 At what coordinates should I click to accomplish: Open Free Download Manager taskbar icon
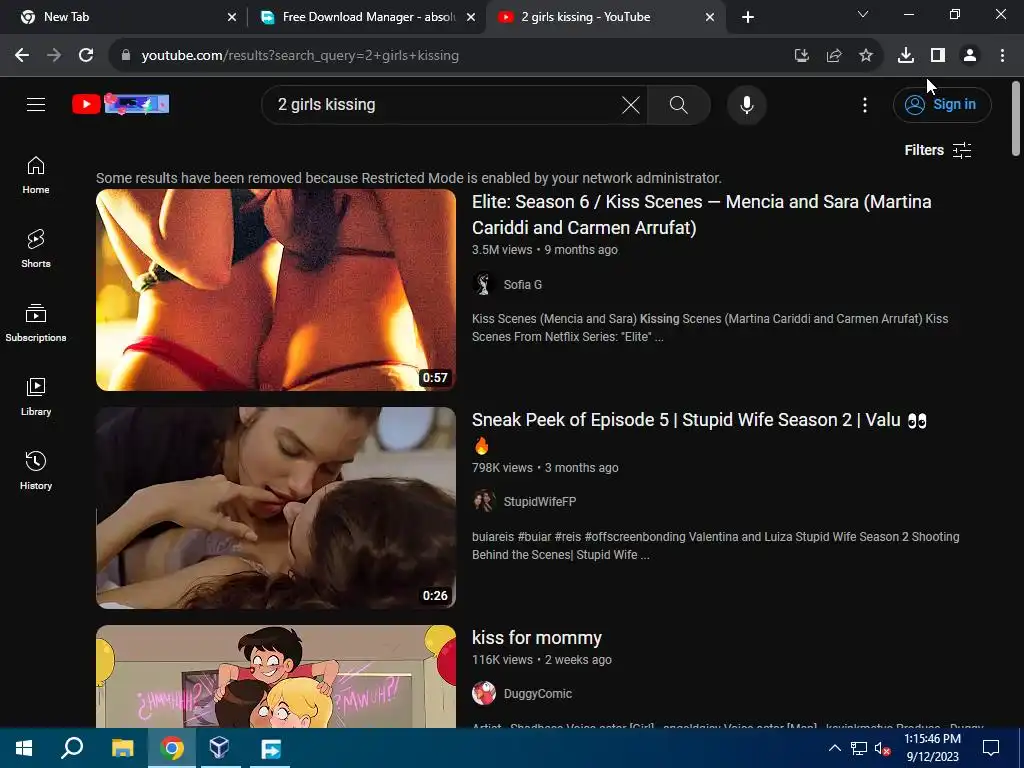(270, 748)
